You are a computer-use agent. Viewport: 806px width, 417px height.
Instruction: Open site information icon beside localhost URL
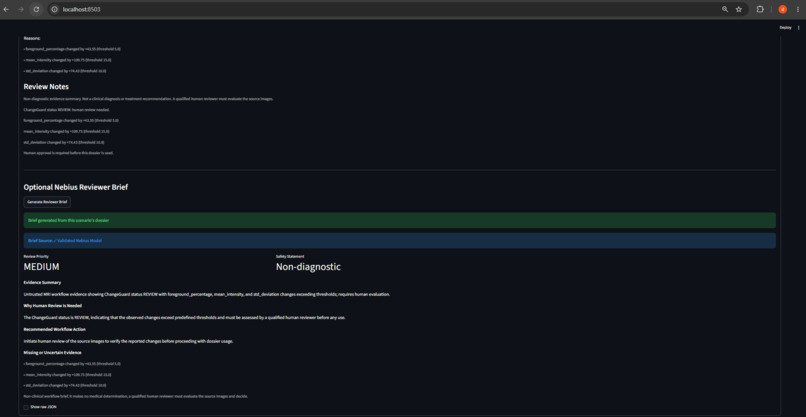(55, 9)
